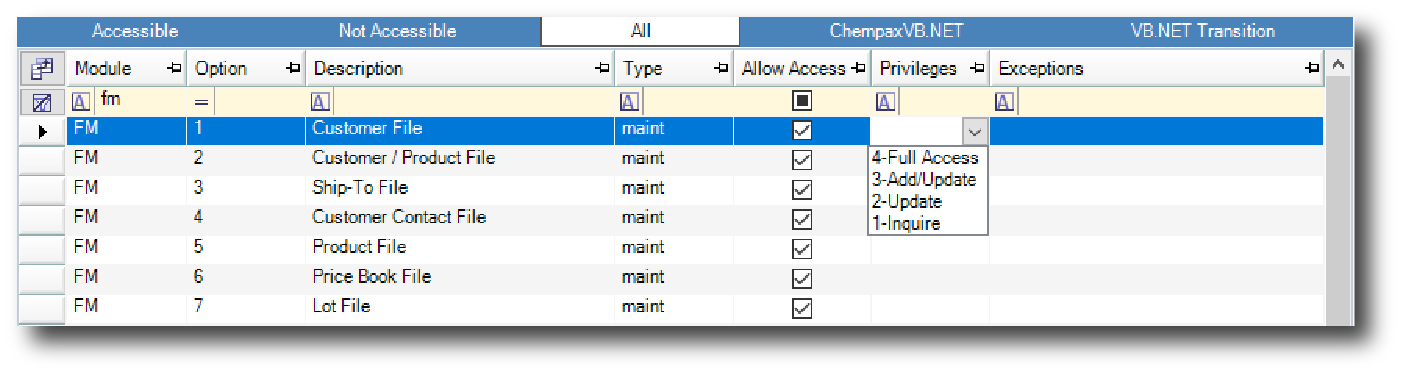This screenshot has height=374, width=1401.
Task: Open Type filter operator icon
Action: 630,101
